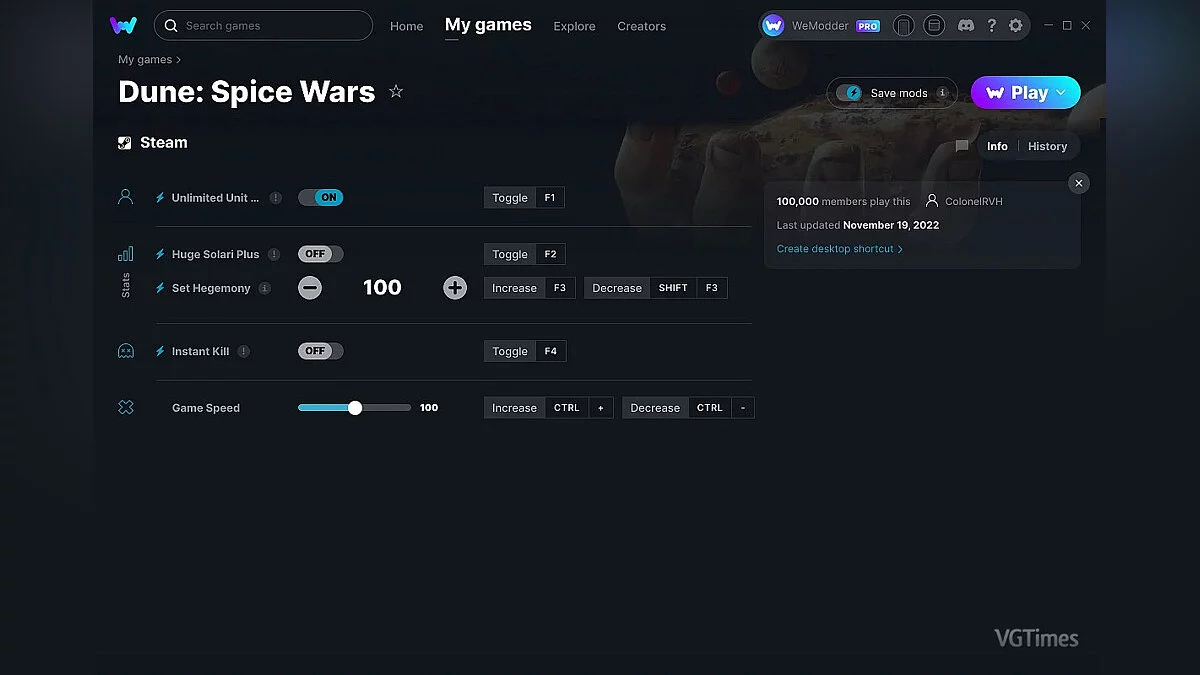Open info for Instant Kill
The image size is (1200, 675).
244,351
